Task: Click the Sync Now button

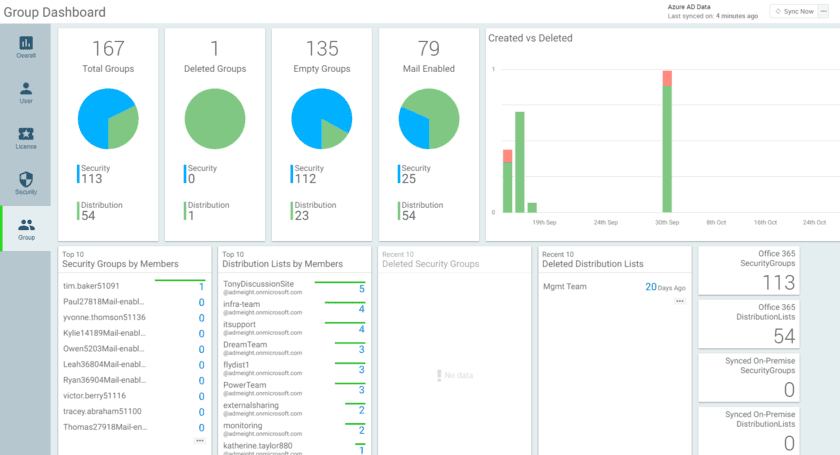Action: pyautogui.click(x=793, y=11)
